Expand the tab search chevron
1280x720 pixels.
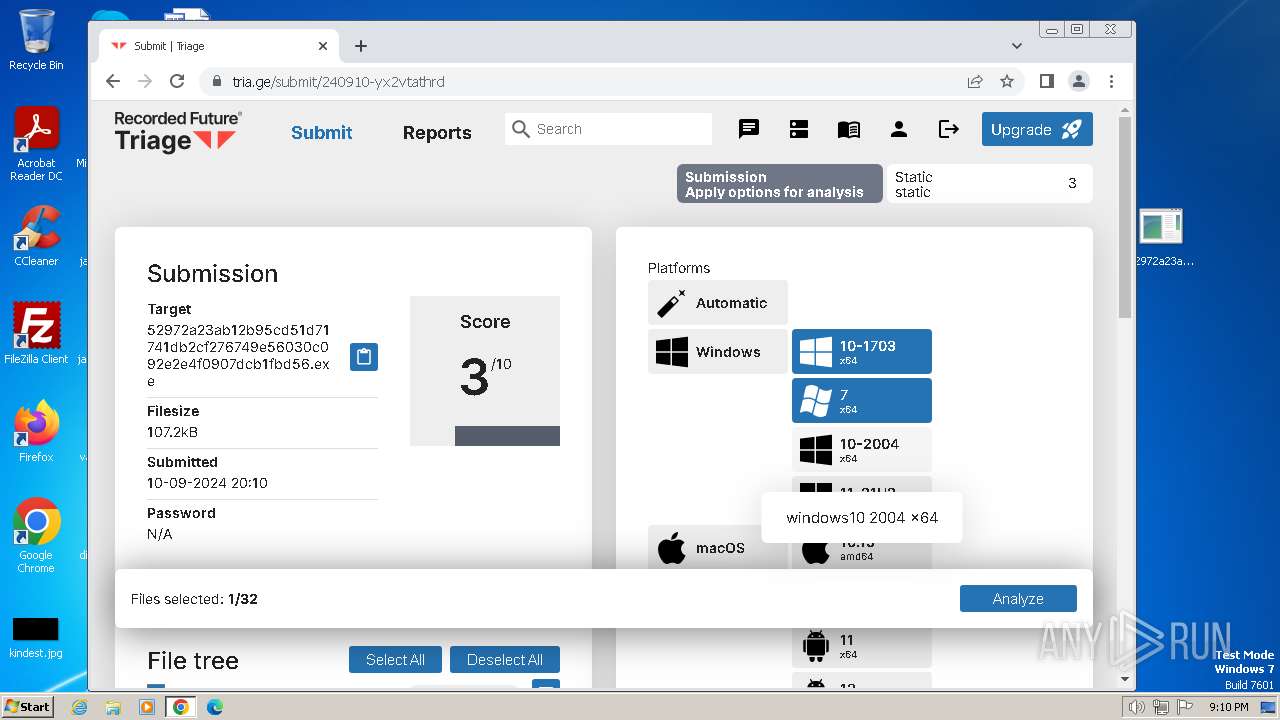click(x=1017, y=46)
